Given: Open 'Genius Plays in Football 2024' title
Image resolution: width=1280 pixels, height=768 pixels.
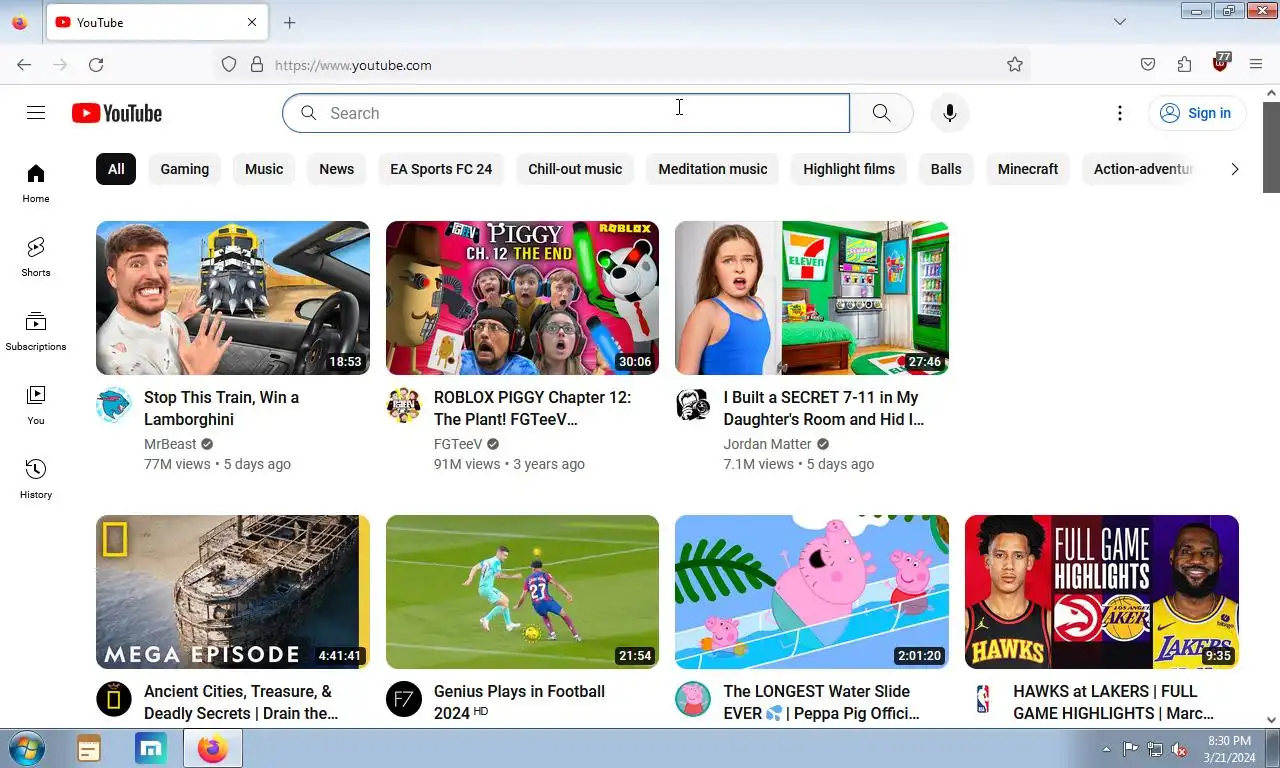Looking at the screenshot, I should (x=519, y=702).
